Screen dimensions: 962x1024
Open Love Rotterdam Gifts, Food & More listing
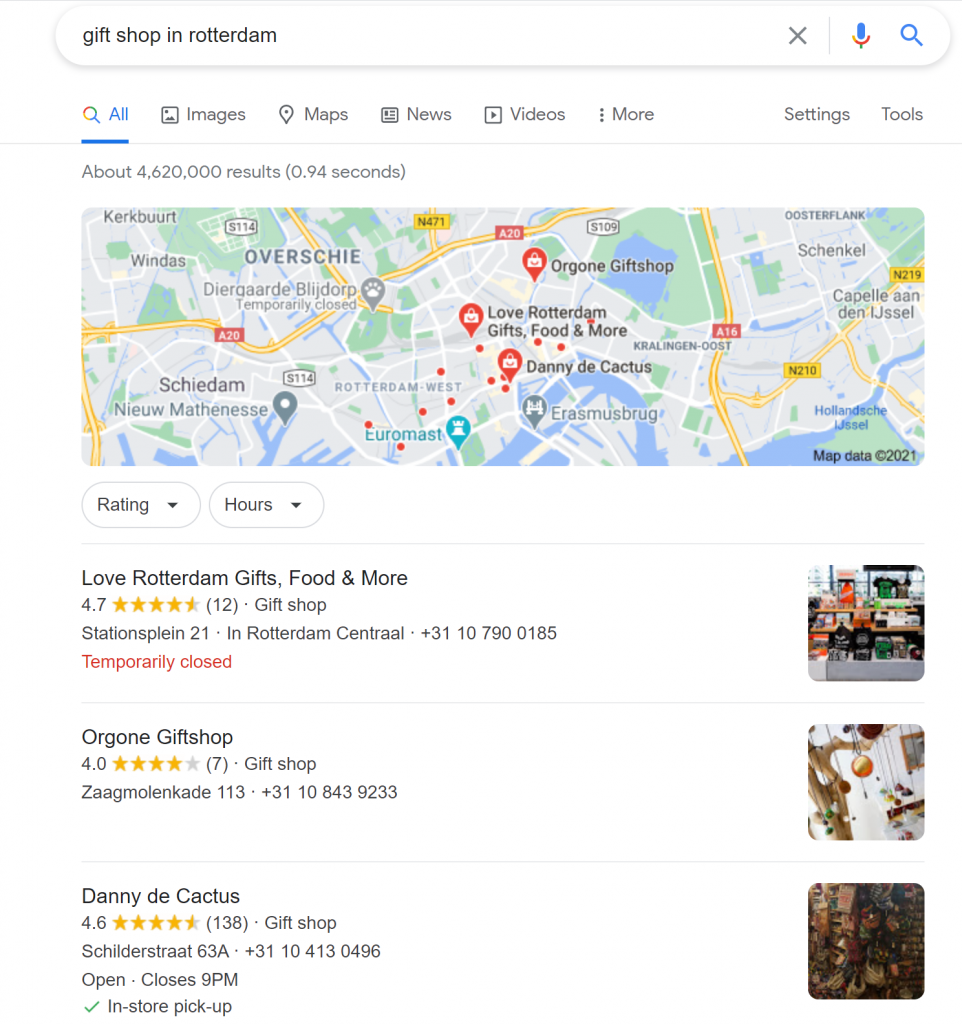pyautogui.click(x=244, y=578)
